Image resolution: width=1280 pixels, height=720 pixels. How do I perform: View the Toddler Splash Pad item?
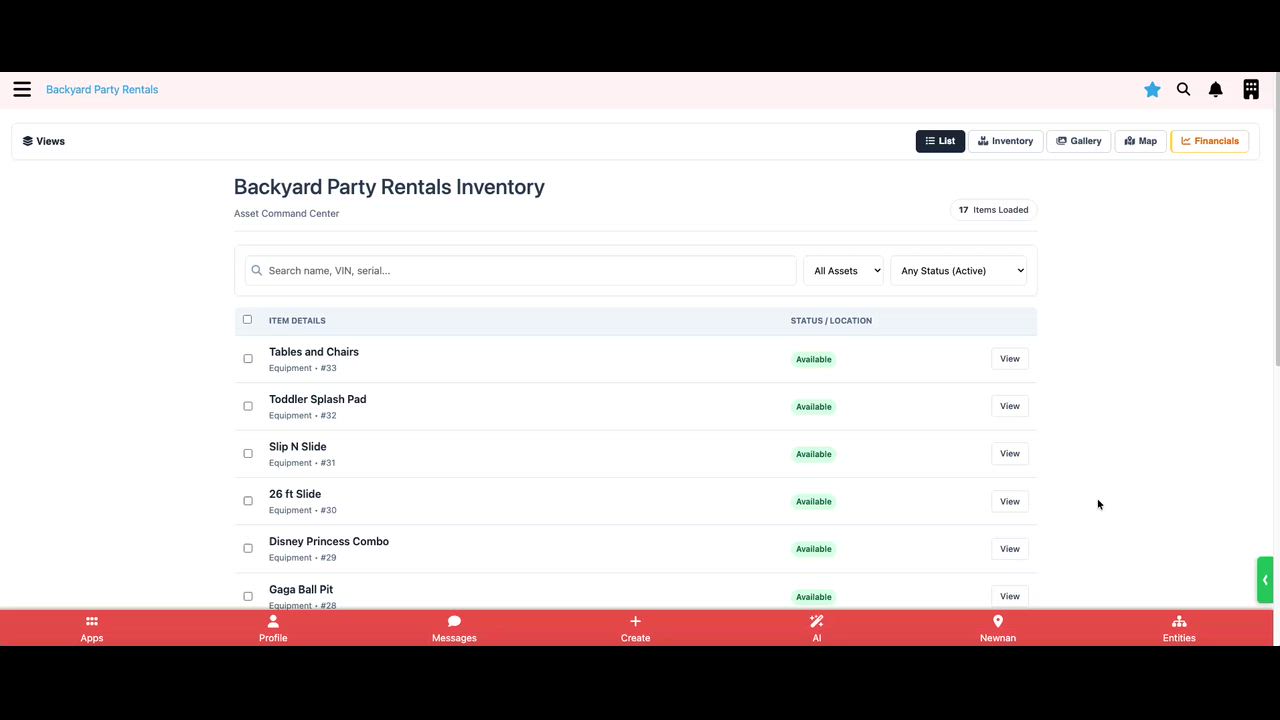click(x=1010, y=406)
